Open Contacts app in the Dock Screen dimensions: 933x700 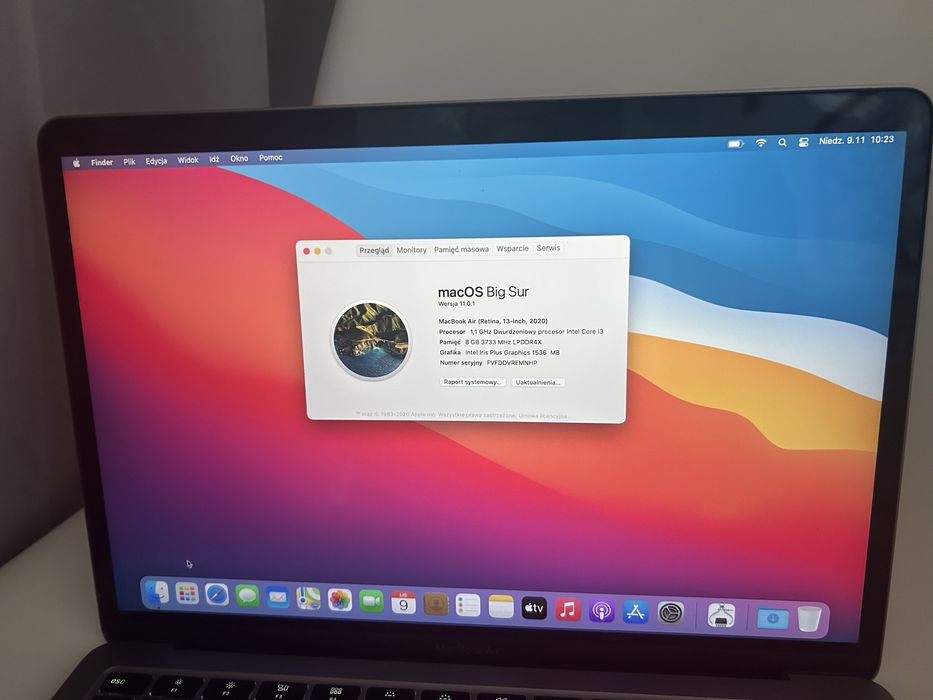[436, 604]
